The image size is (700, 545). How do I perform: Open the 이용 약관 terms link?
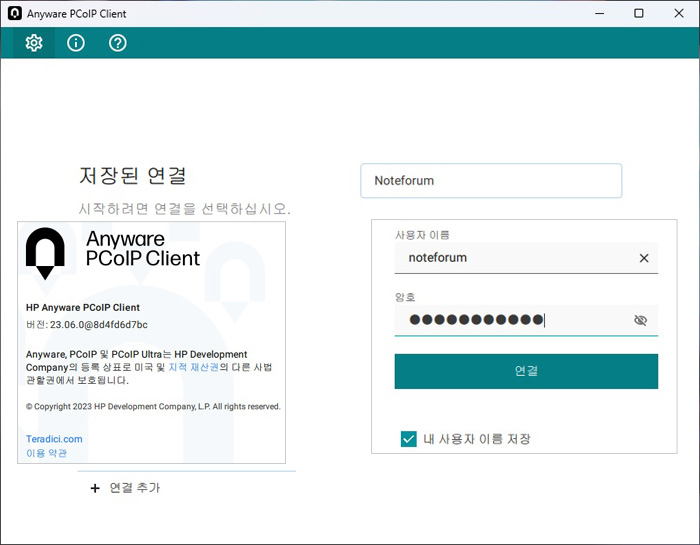coord(46,453)
